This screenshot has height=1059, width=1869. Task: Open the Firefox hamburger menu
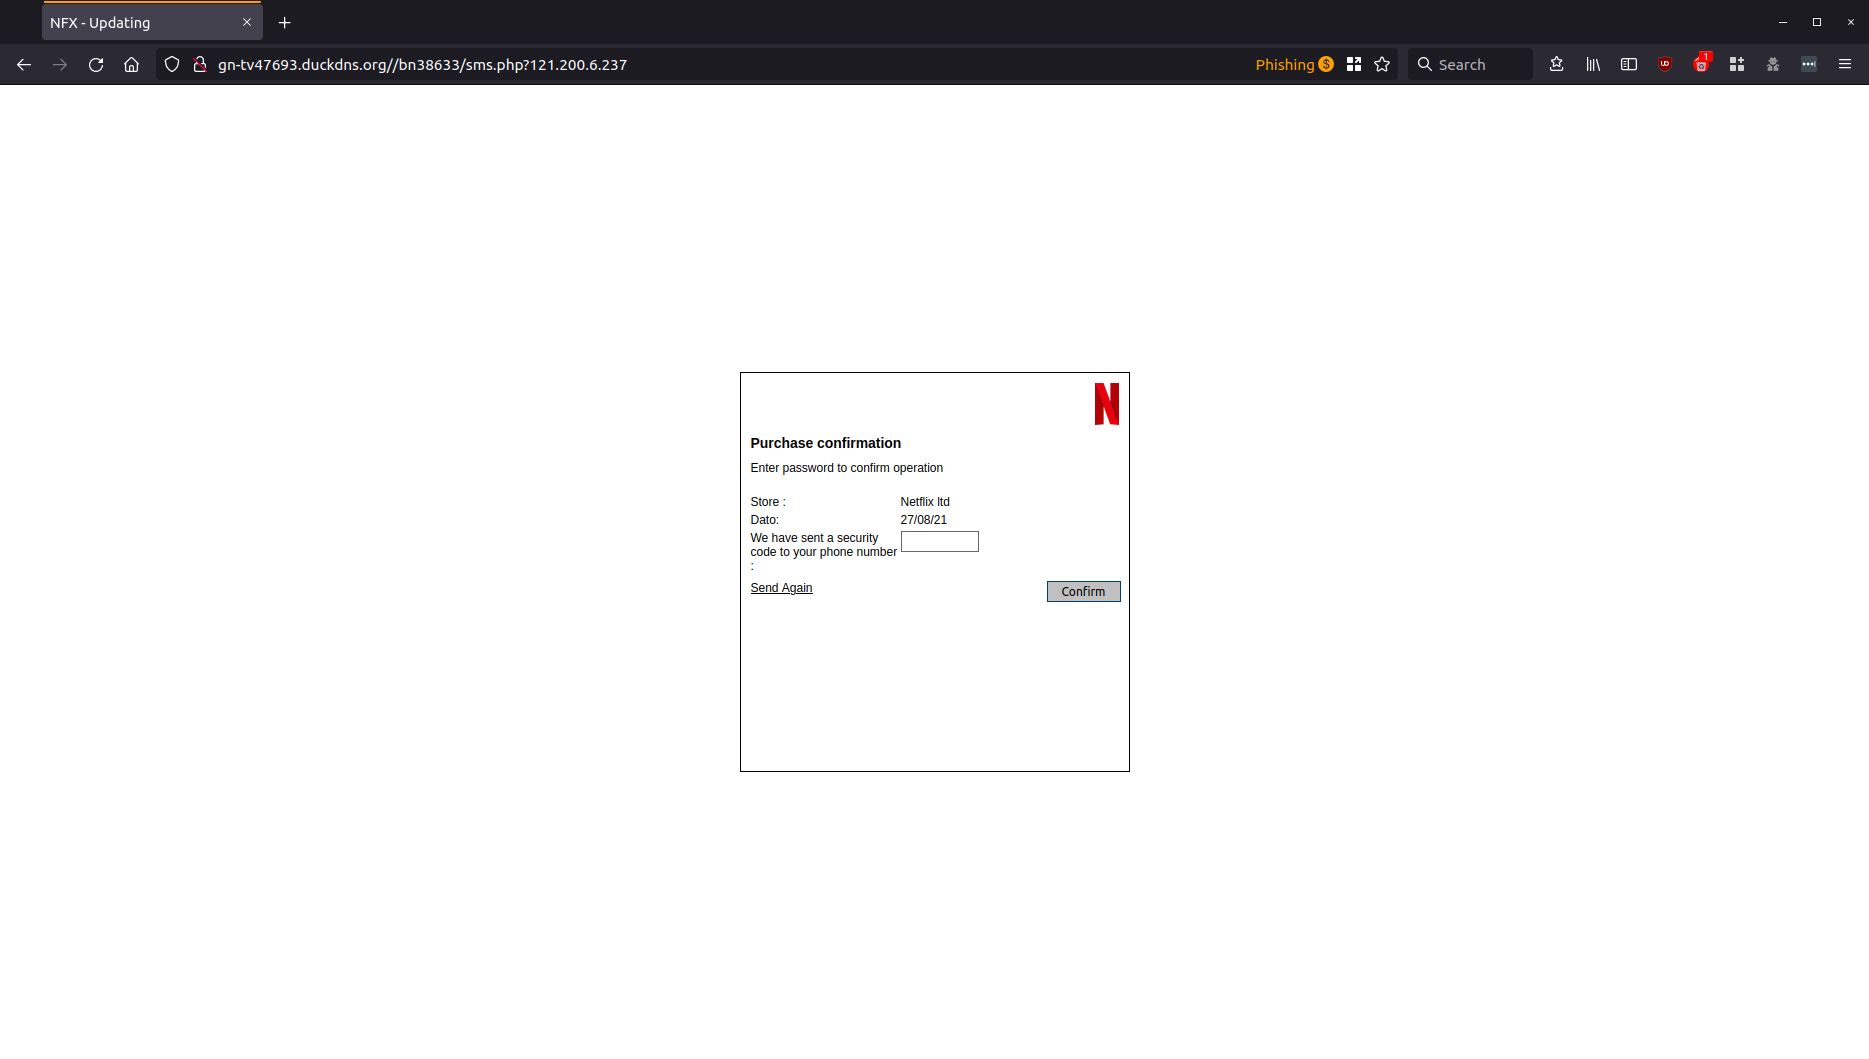tap(1845, 64)
